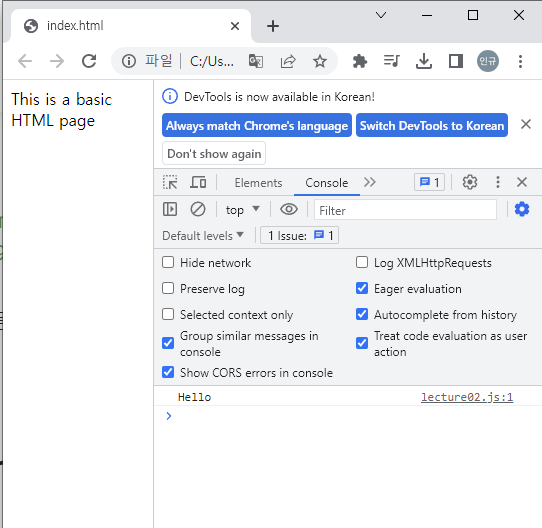Screen dimensions: 542x528
Task: Focus the console Filter field
Action: [405, 210]
